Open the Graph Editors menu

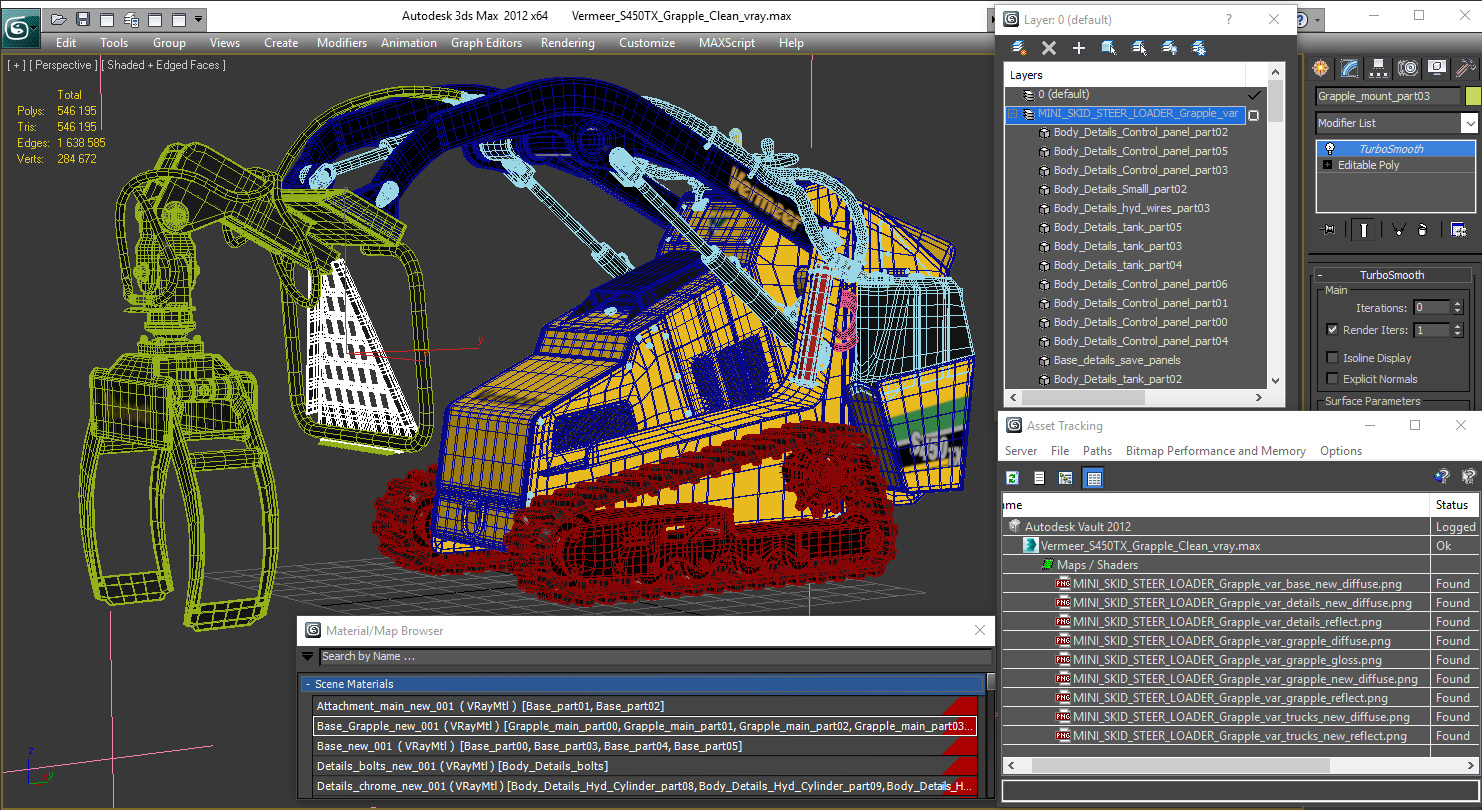pyautogui.click(x=486, y=43)
